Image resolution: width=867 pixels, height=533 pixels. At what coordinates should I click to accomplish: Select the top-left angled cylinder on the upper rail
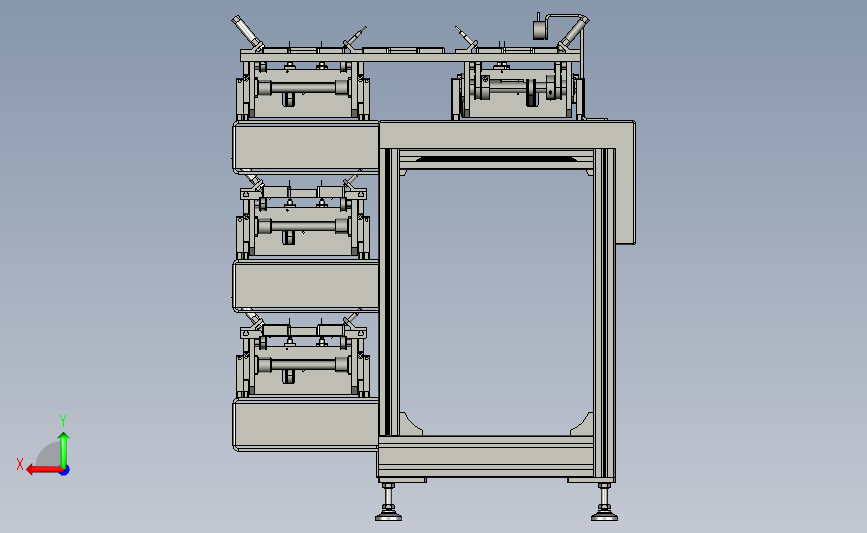coord(247,32)
